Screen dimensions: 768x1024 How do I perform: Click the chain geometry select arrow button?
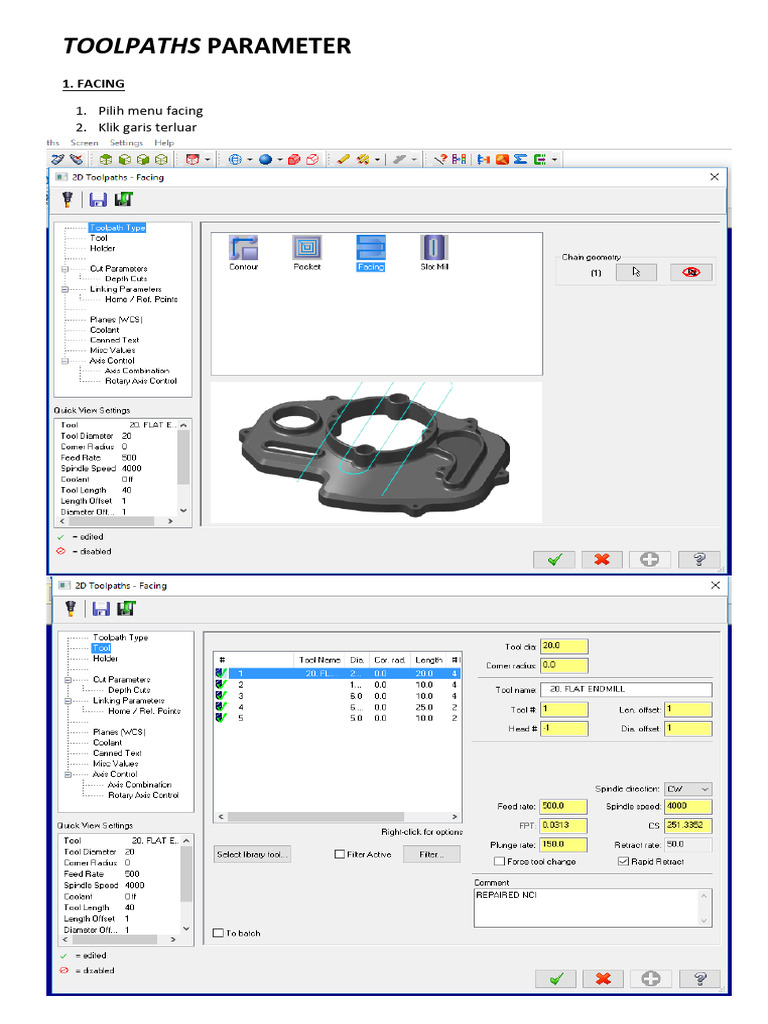636,272
